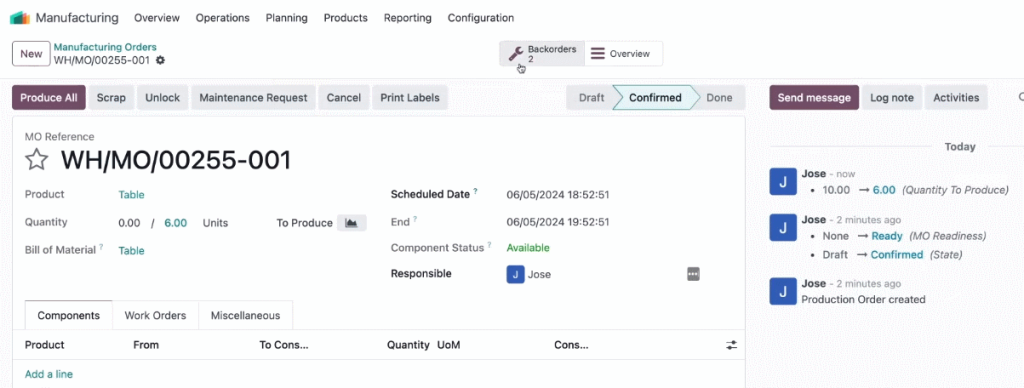Screen dimensions: 1024x388
Task: Open the column settings icon in Components table
Action: (x=731, y=345)
